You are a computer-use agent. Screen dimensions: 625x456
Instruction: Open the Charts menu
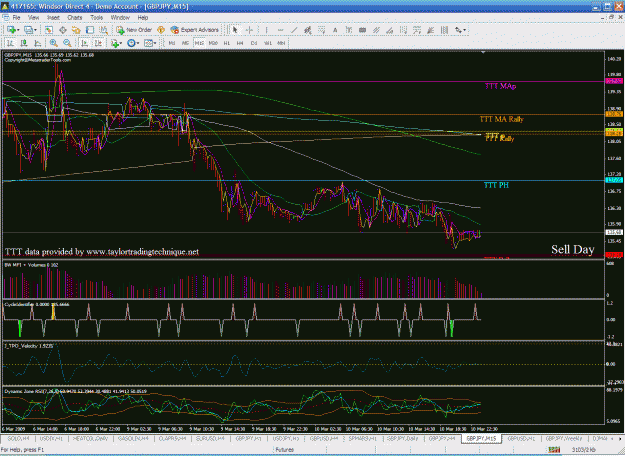(75, 18)
